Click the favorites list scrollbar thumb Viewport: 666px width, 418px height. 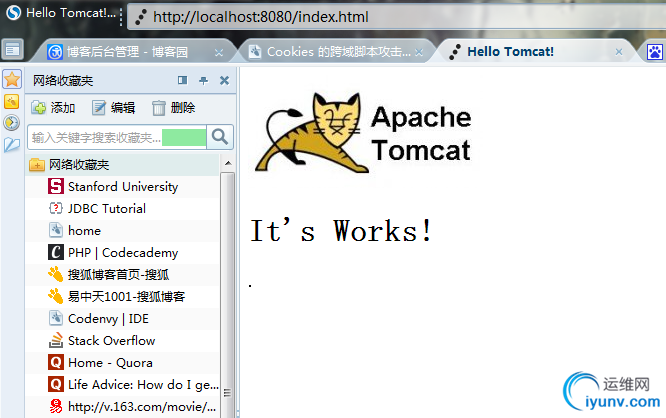pyautogui.click(x=228, y=293)
